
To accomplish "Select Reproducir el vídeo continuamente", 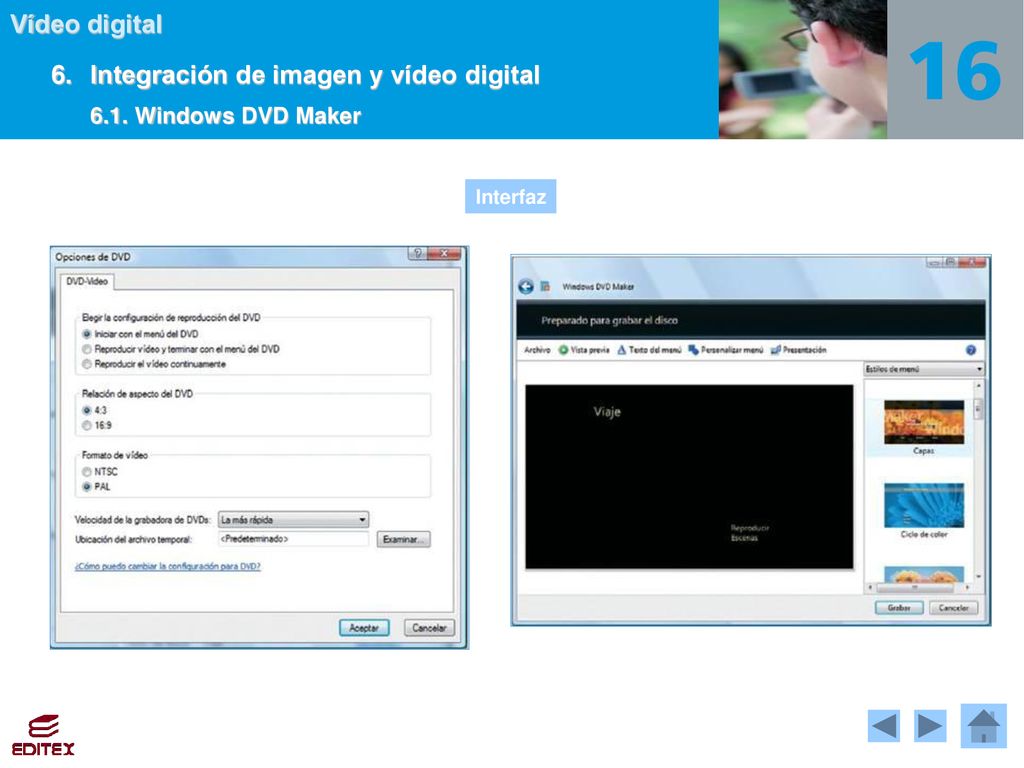I will [153, 364].
